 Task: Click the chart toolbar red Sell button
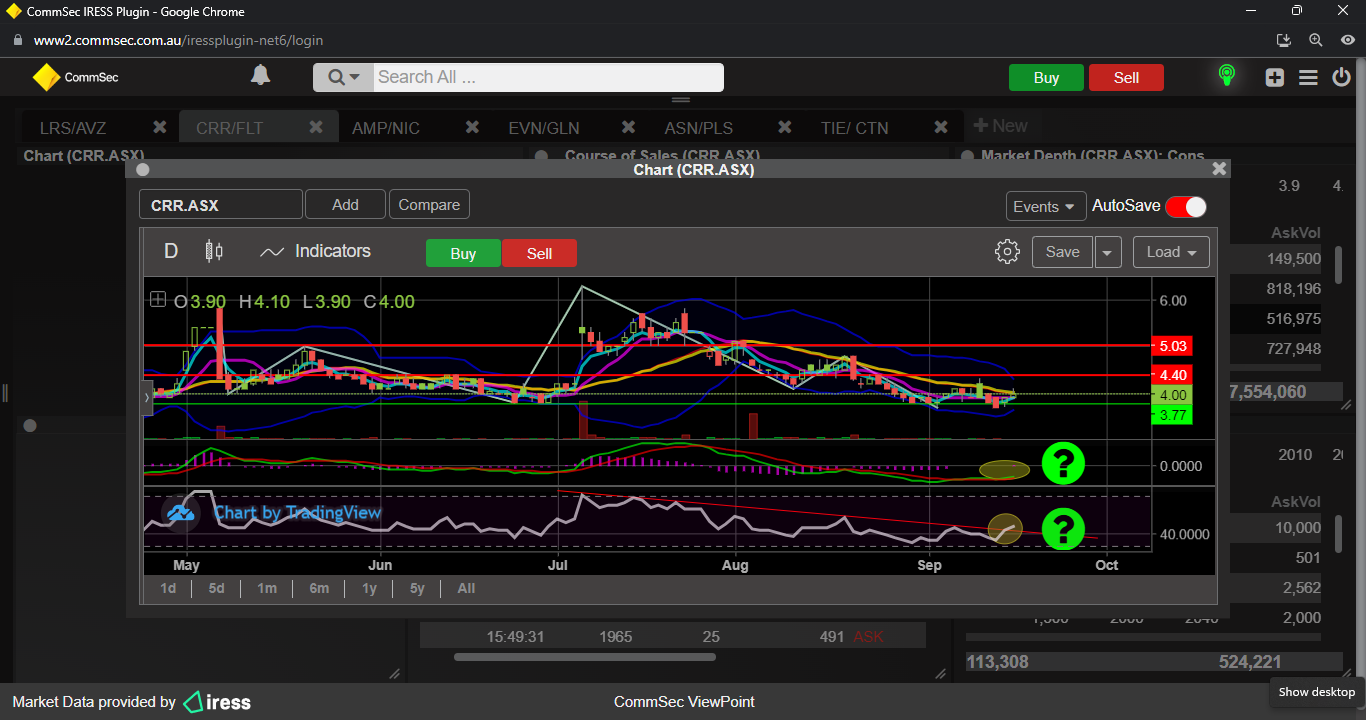tap(539, 253)
